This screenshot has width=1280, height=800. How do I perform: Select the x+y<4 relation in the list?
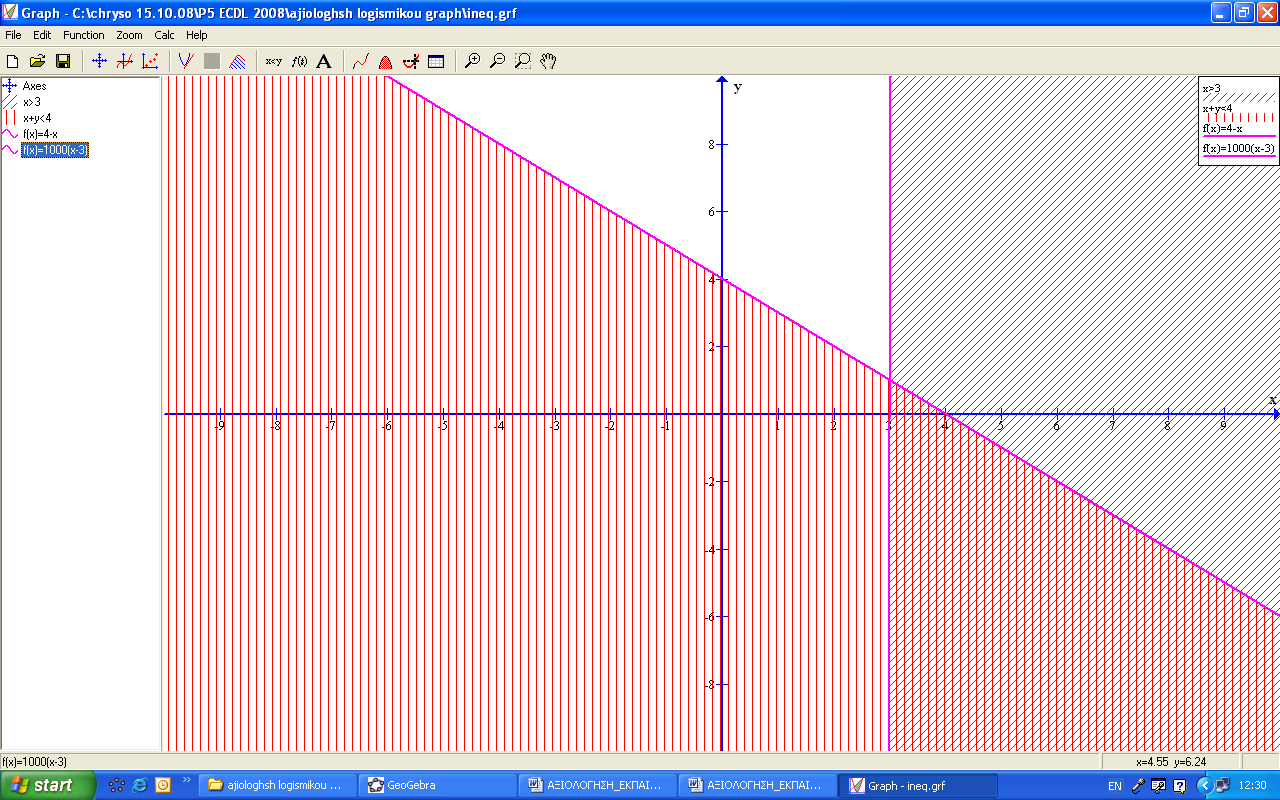37,118
